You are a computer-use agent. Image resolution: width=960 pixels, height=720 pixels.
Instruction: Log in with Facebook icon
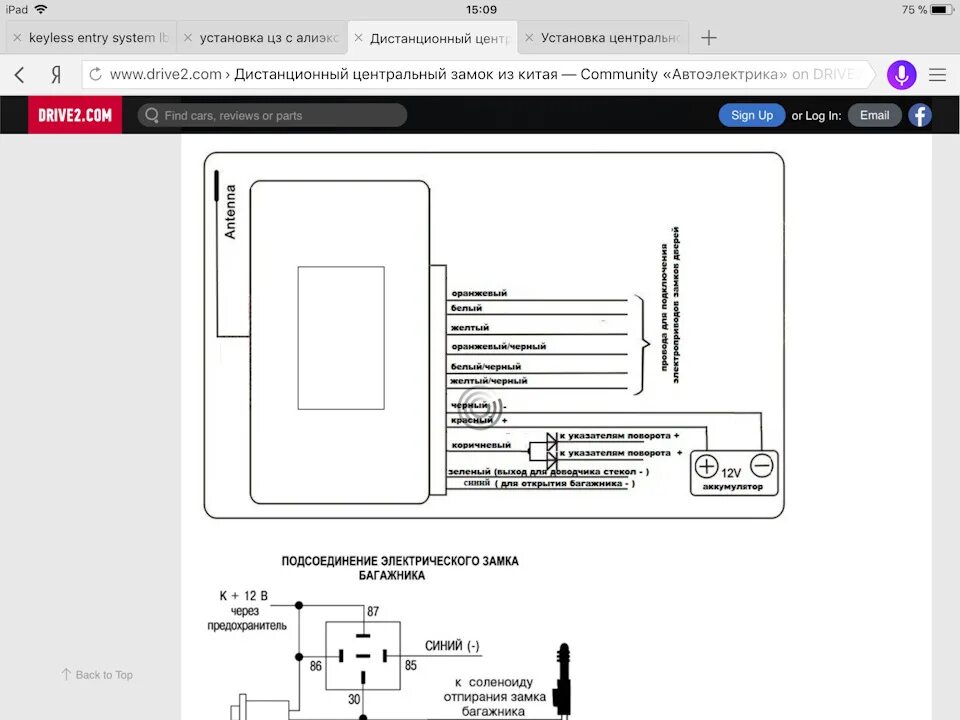[x=920, y=115]
